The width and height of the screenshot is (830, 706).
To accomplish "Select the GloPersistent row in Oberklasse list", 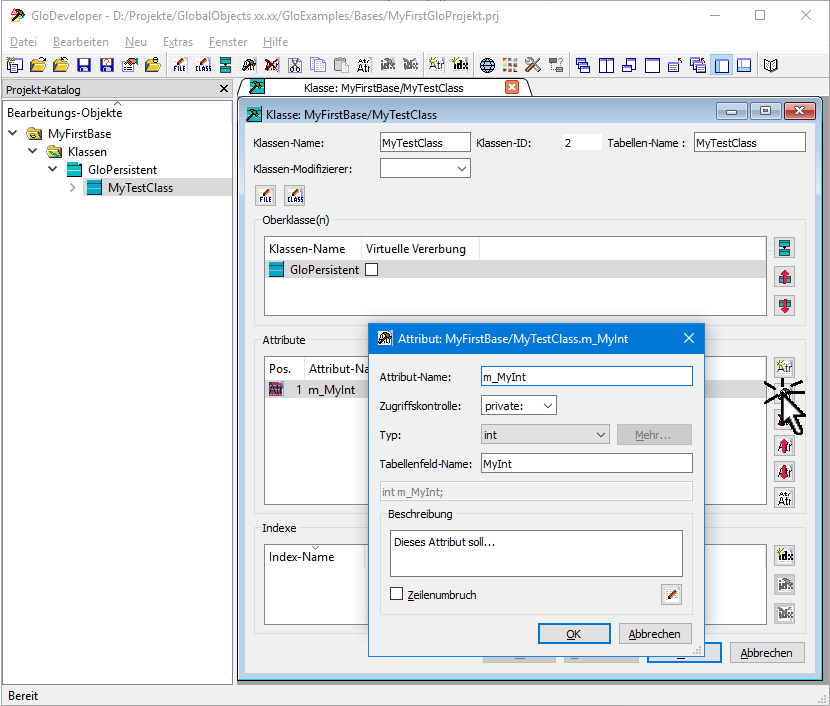I will [x=515, y=269].
